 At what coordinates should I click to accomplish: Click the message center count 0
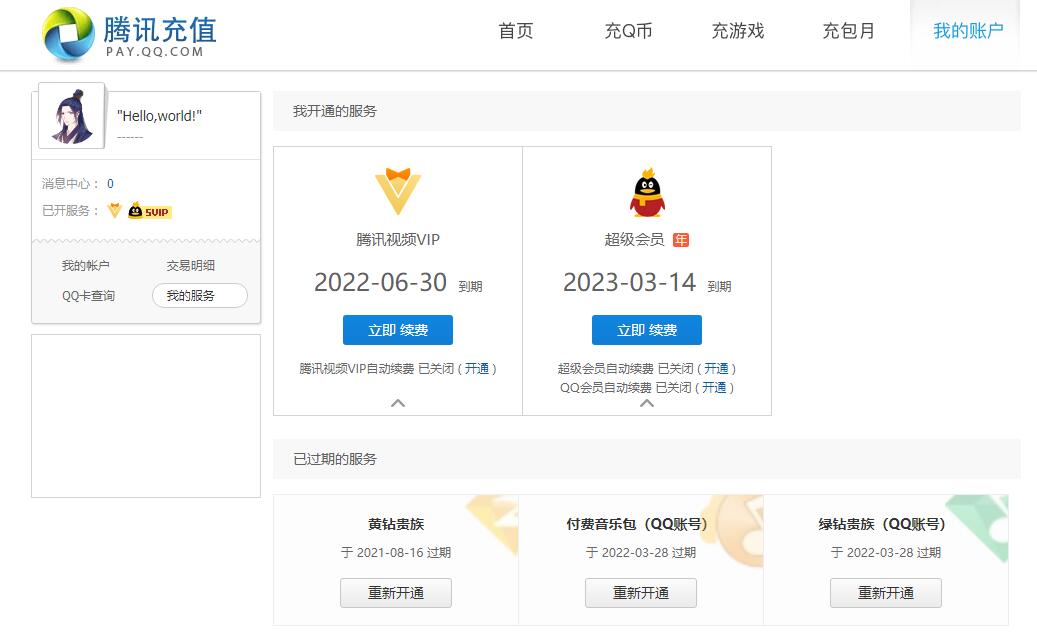click(x=110, y=184)
